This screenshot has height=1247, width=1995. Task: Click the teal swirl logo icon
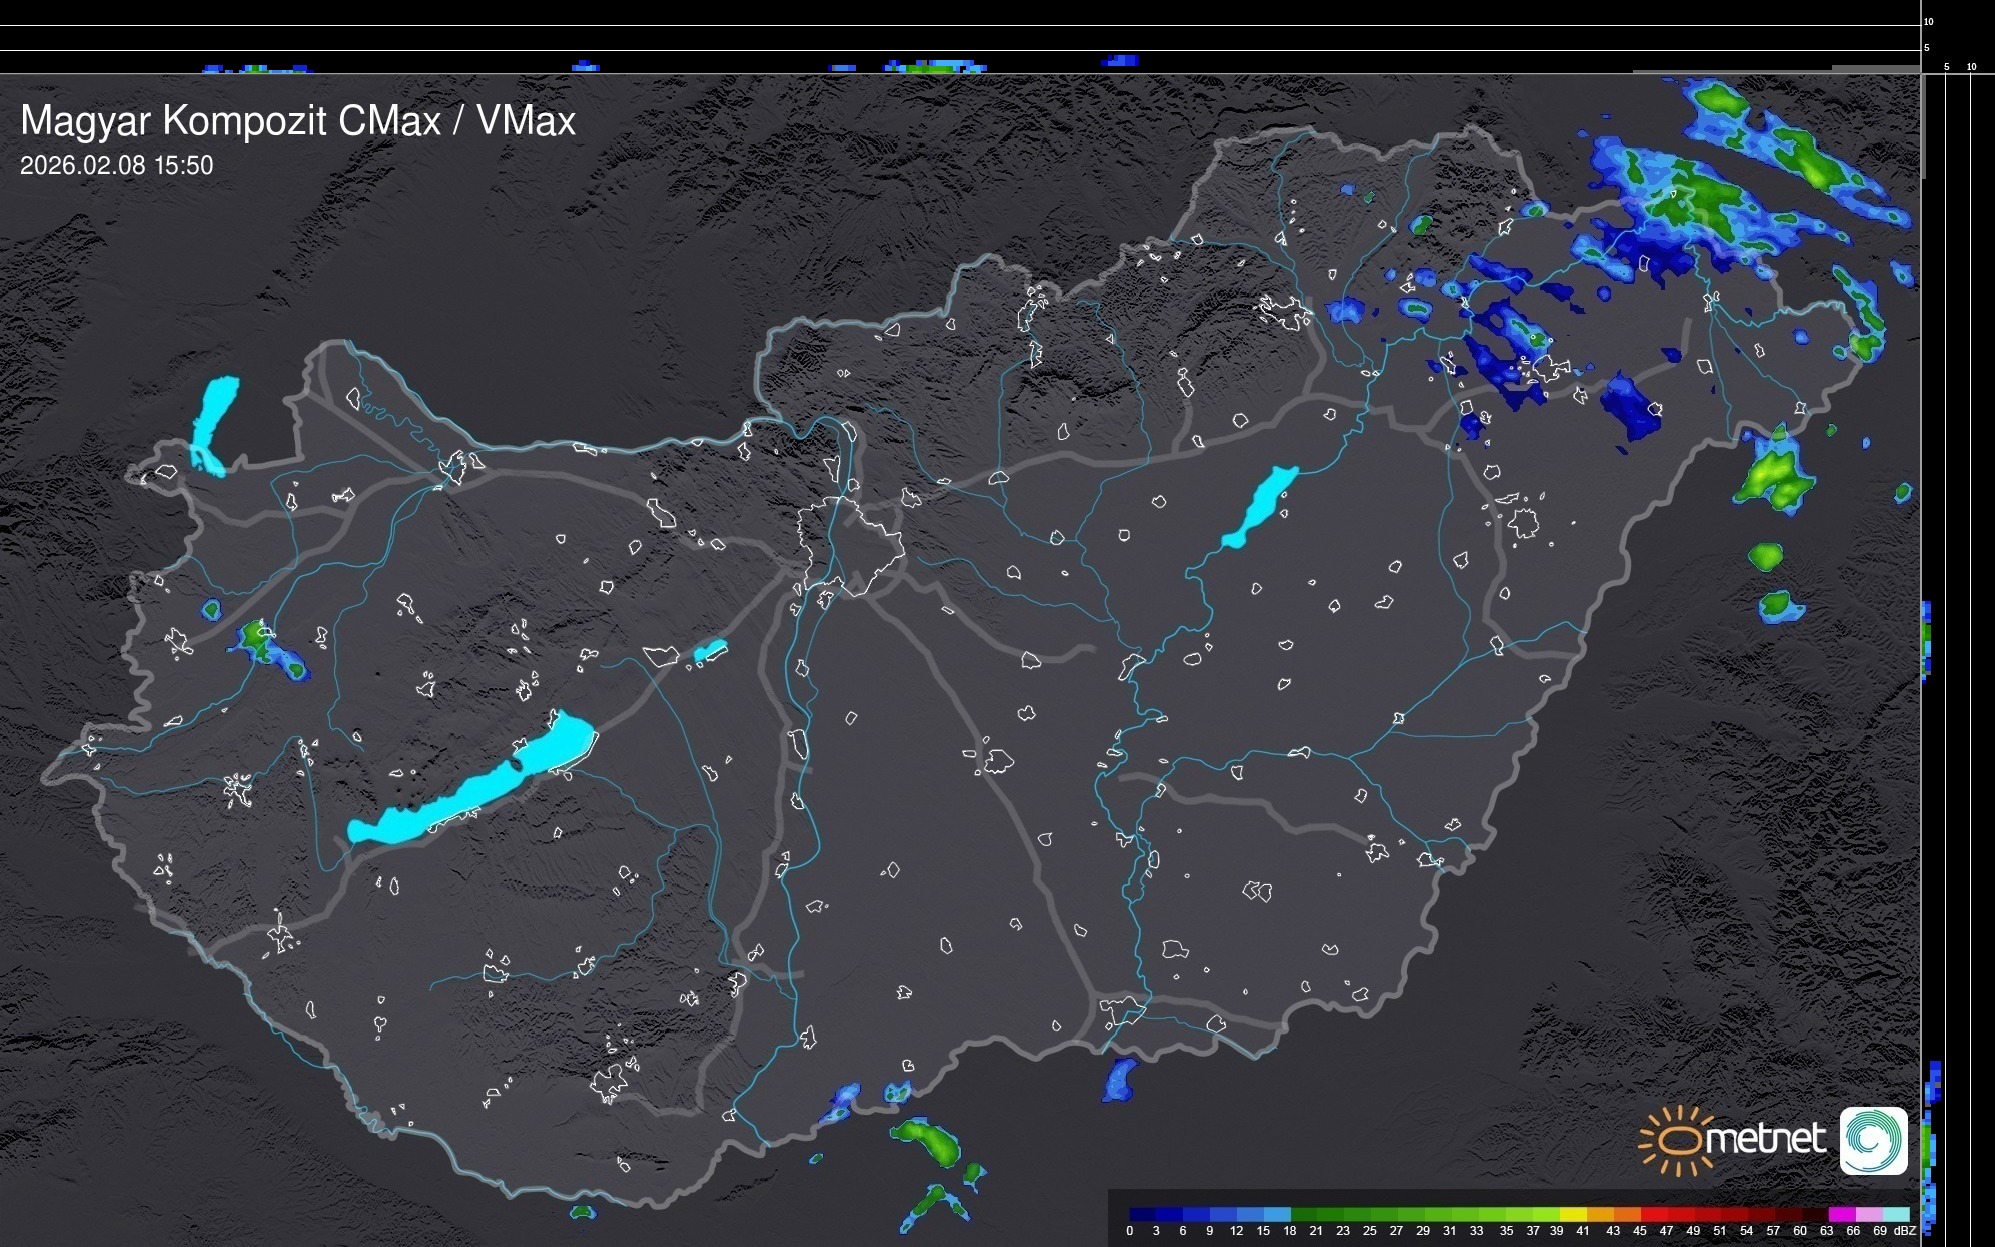pos(1873,1140)
